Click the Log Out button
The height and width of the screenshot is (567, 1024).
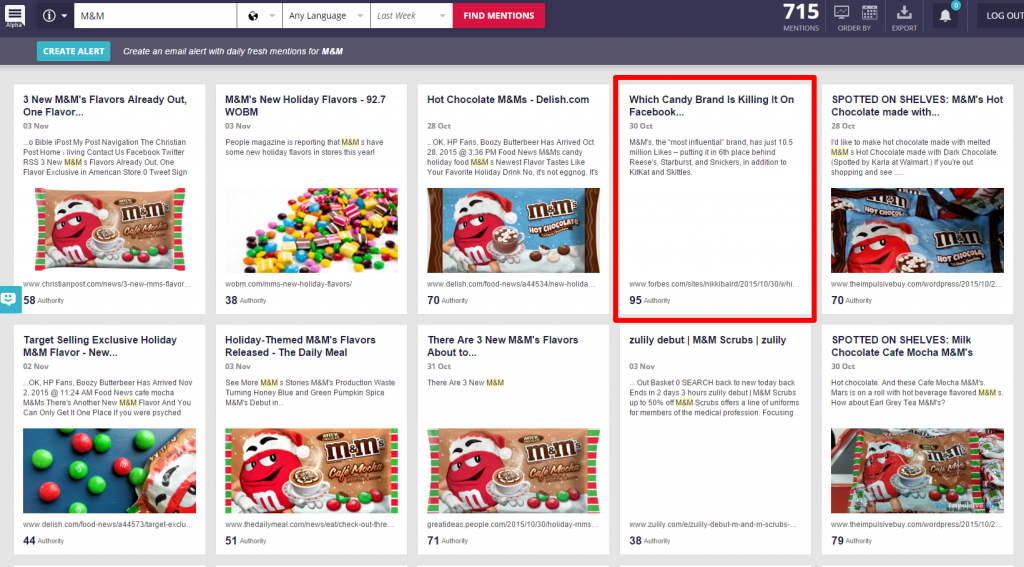pos(1002,16)
